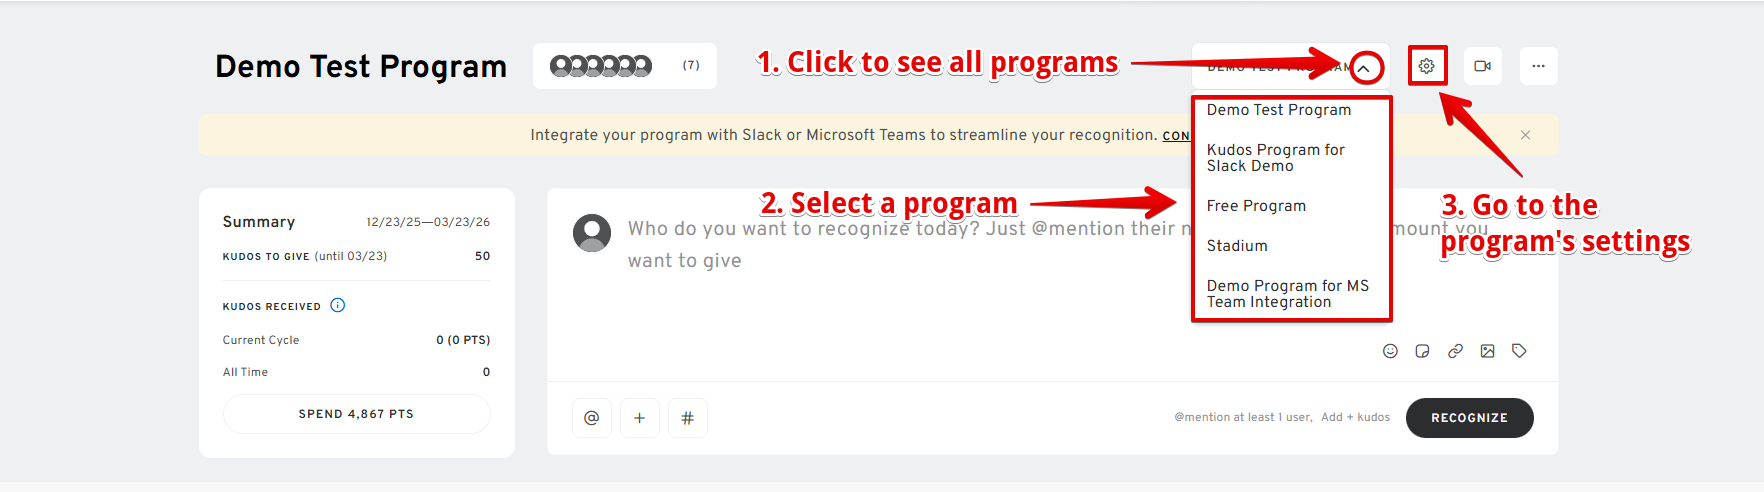Choose Stadium in the programs list
The image size is (1764, 492).
[x=1237, y=246]
